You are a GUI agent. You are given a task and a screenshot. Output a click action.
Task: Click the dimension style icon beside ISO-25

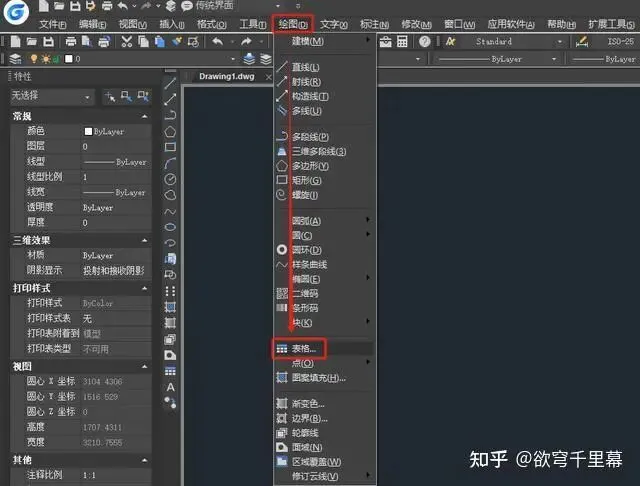[x=581, y=42]
